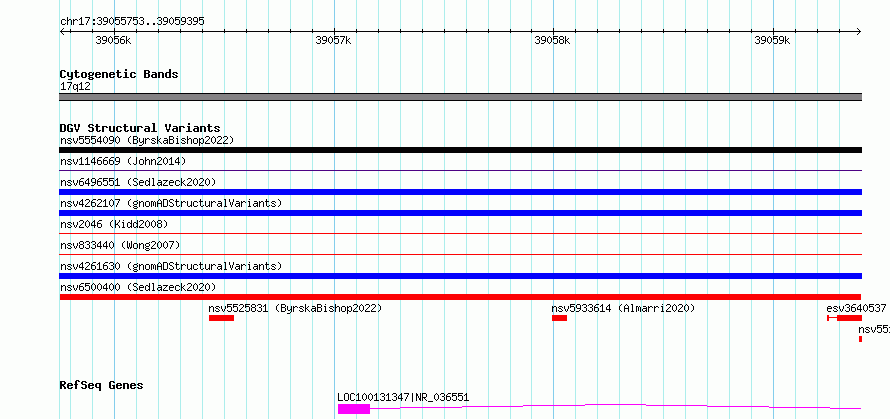The image size is (890, 419).
Task: Open the LOC100131347|NR_036551 gene label
Action: 403,397
